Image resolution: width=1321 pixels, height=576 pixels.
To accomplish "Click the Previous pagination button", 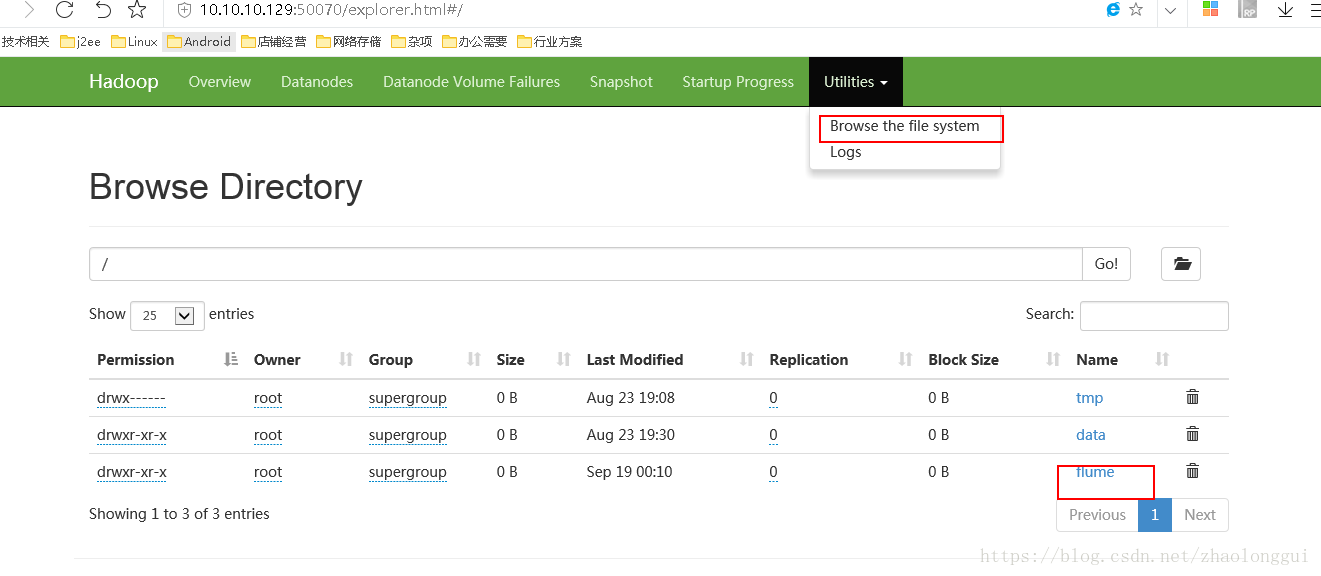I will coord(1097,515).
